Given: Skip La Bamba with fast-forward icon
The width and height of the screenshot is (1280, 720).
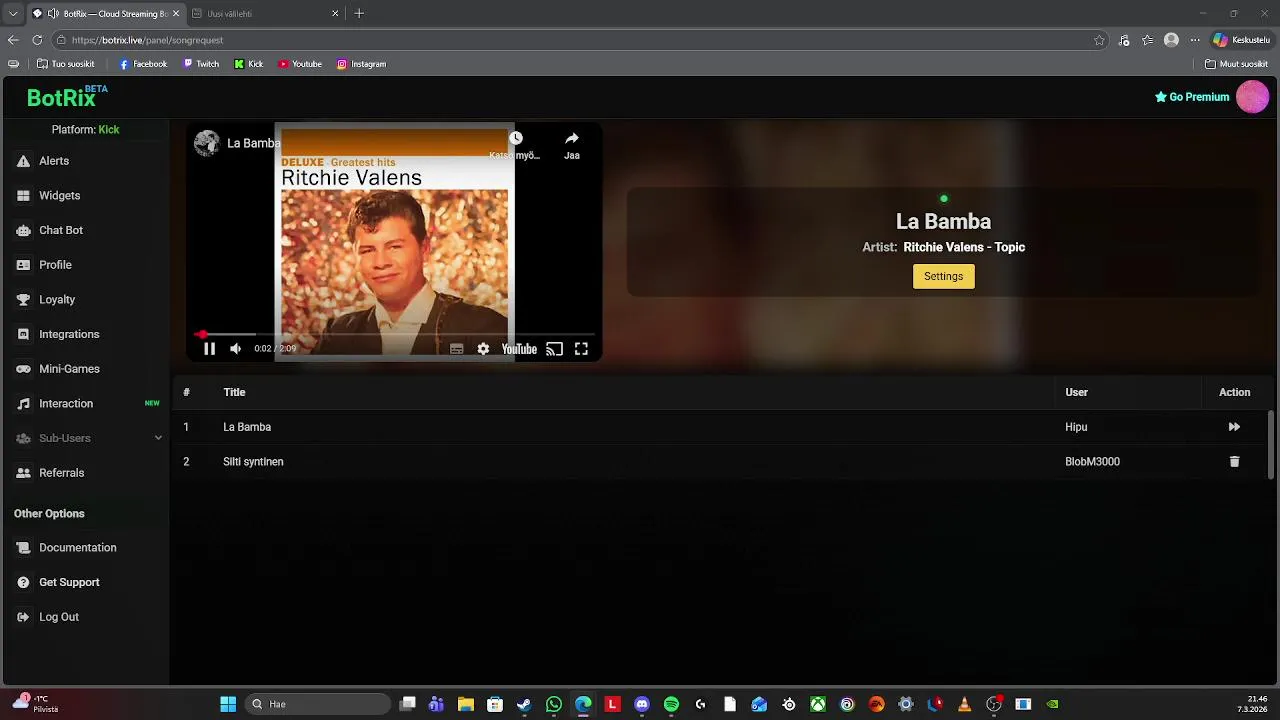Looking at the screenshot, I should click(1234, 427).
